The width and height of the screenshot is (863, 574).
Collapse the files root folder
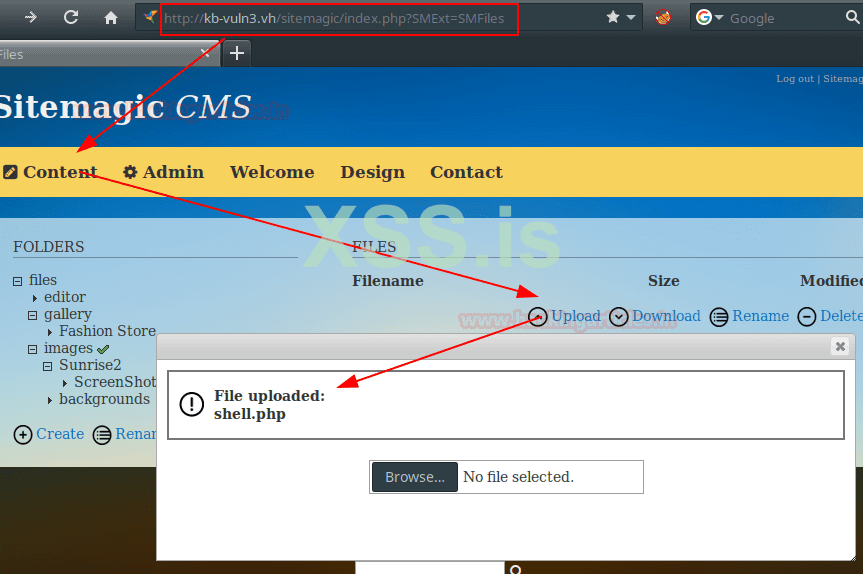coord(18,281)
